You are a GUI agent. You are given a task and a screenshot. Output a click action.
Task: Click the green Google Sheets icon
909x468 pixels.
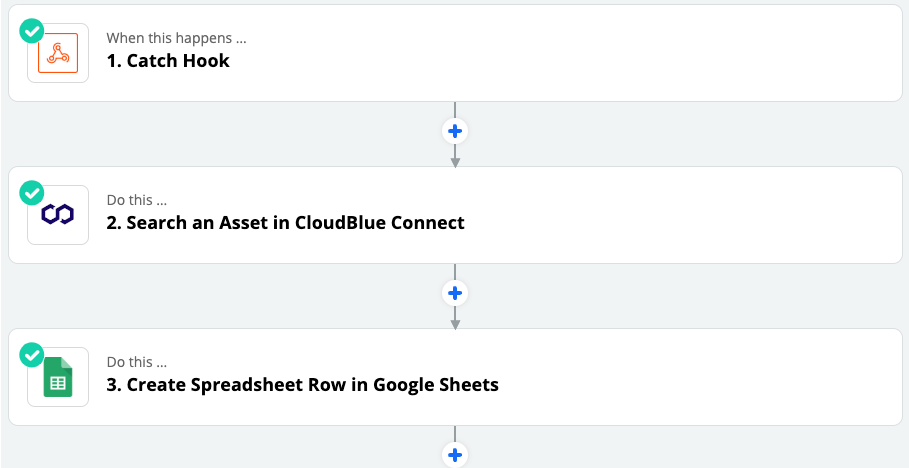(58, 376)
